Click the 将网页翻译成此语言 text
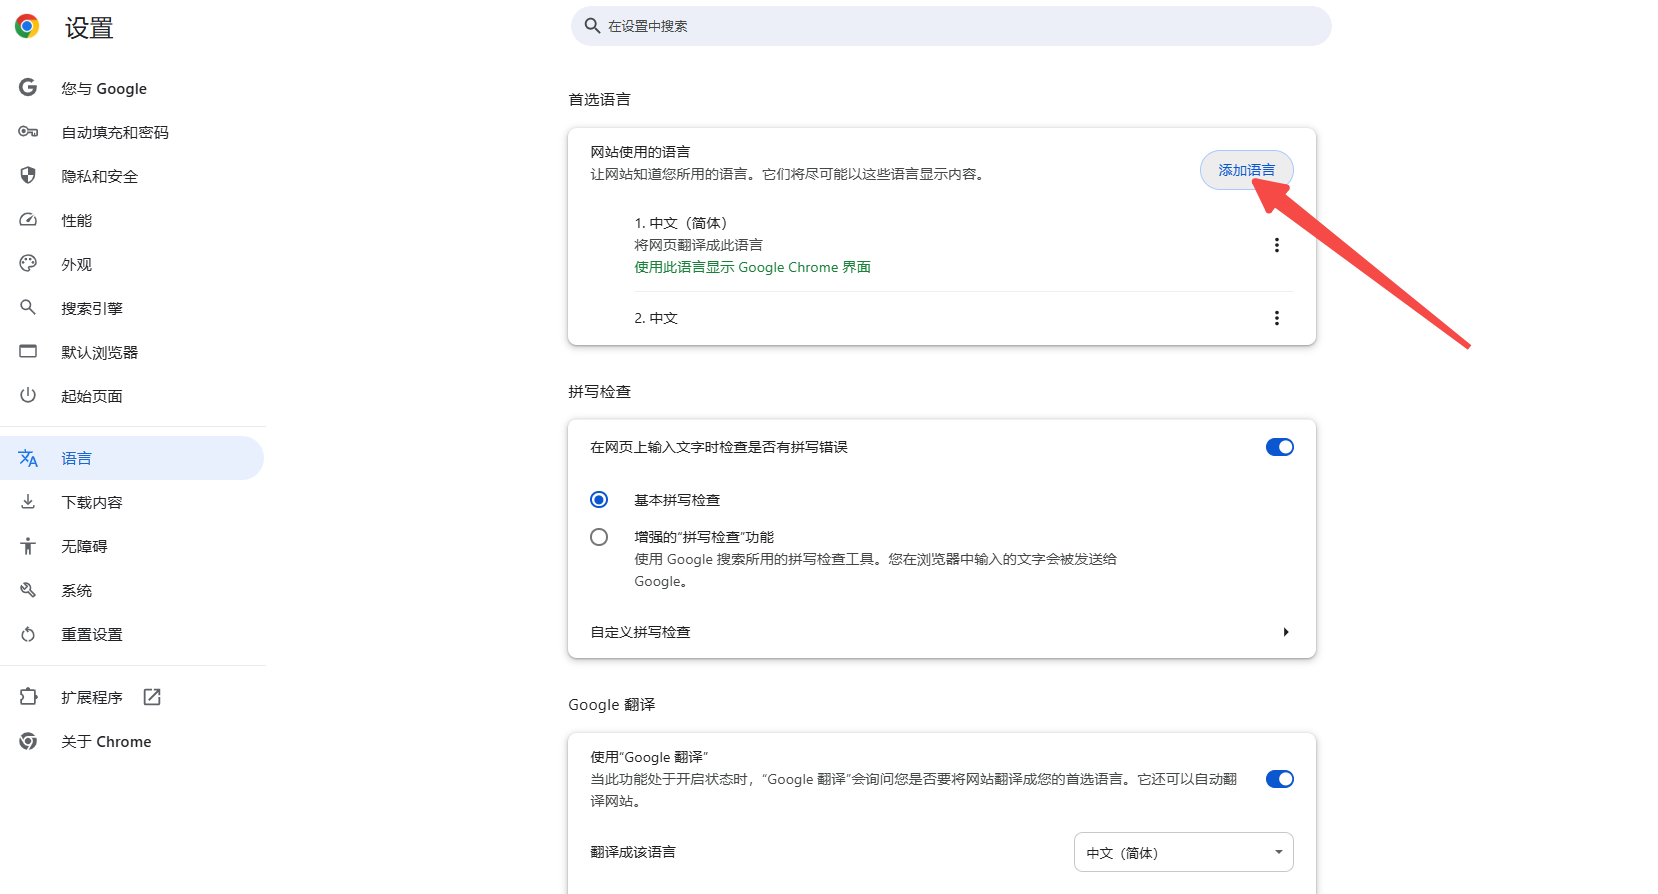Viewport: 1658px width, 894px height. (x=698, y=245)
